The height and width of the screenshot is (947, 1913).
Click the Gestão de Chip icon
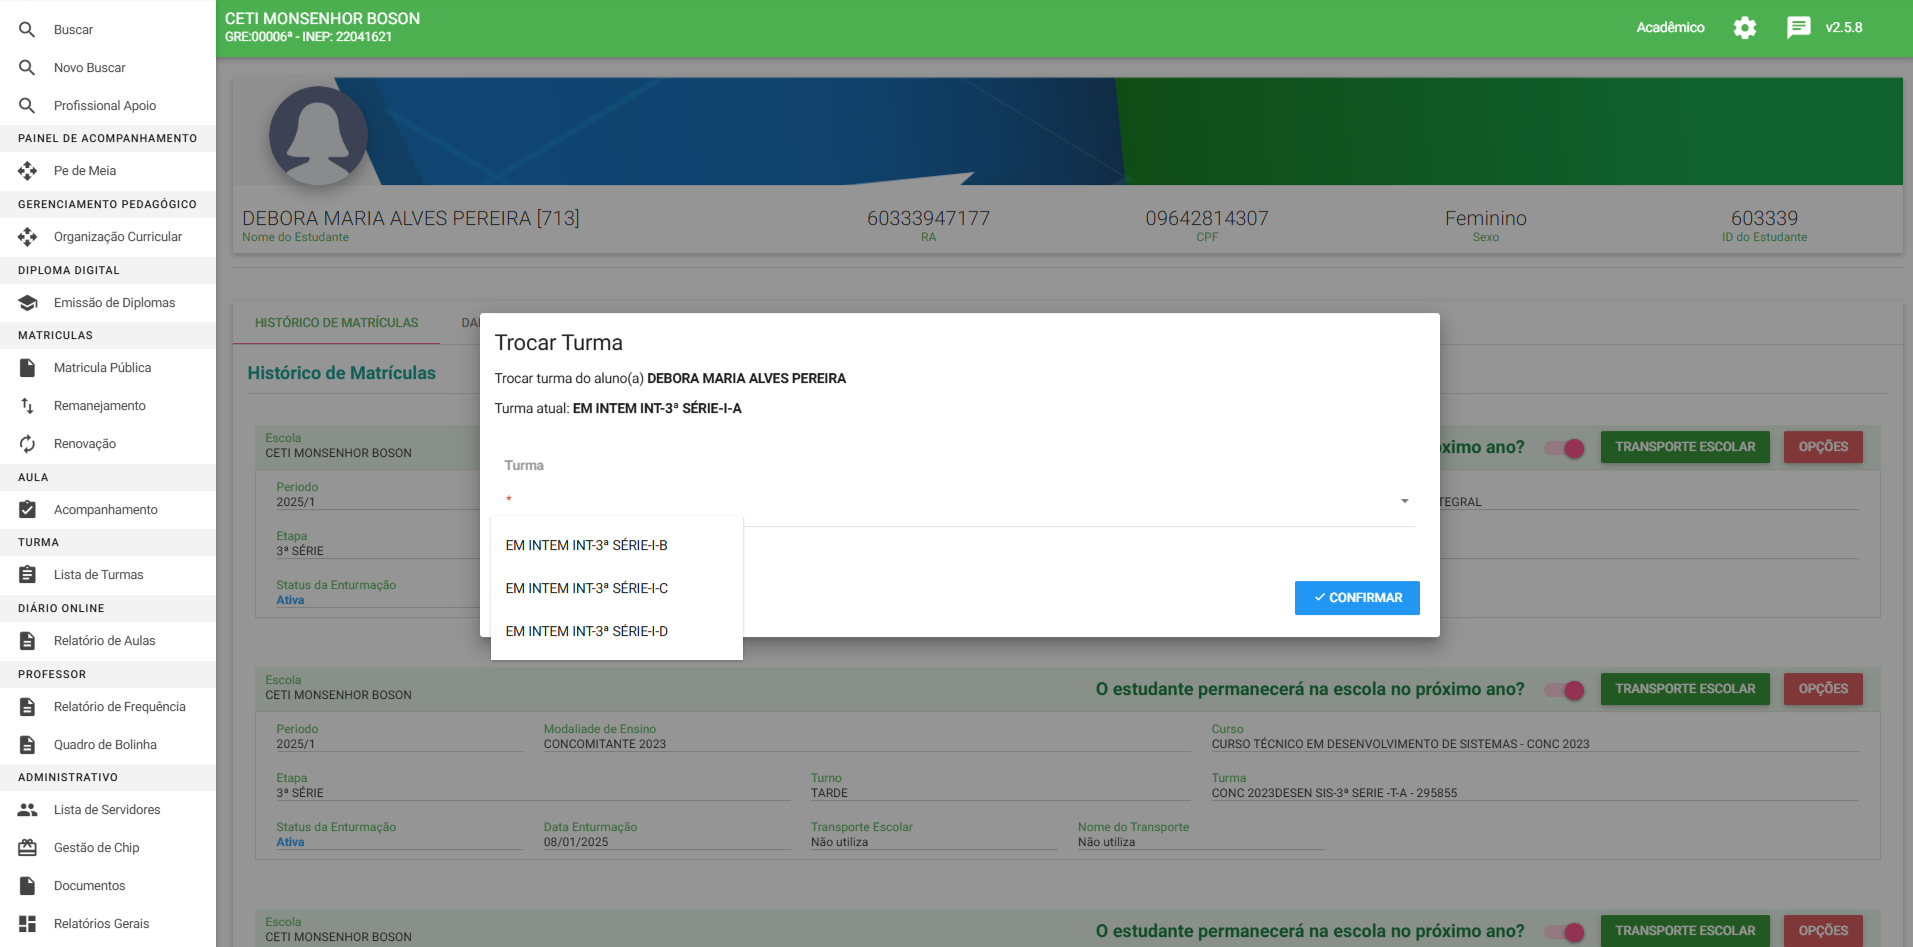point(27,848)
